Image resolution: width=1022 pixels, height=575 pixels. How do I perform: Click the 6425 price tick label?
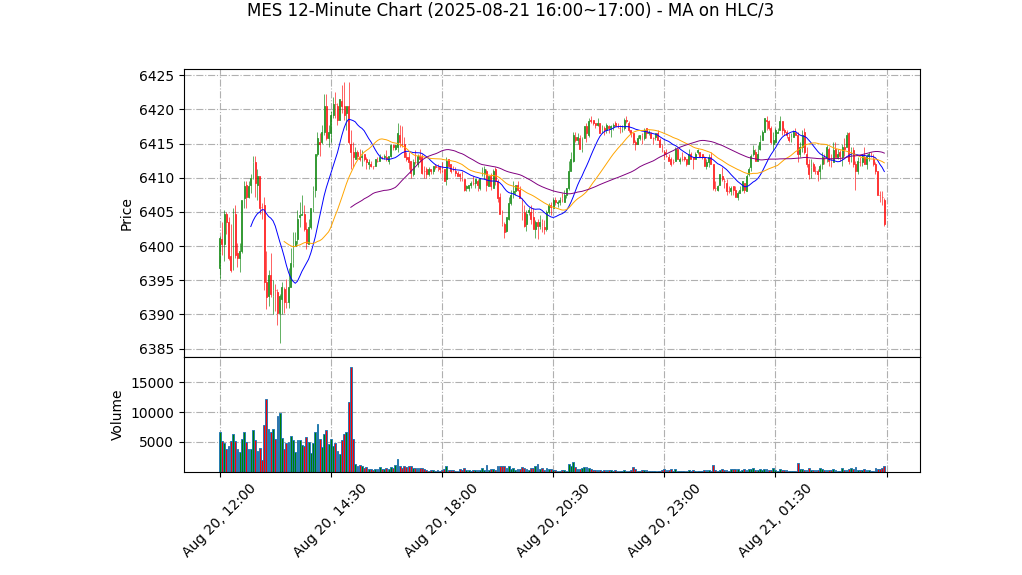(156, 76)
